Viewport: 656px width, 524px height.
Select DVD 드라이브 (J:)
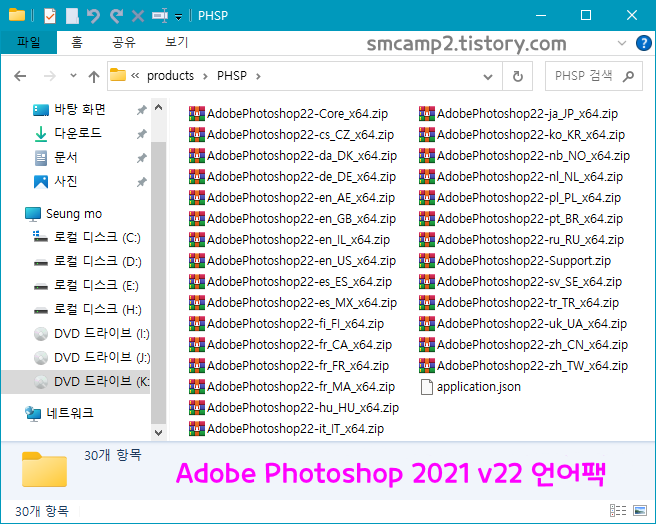pos(102,357)
